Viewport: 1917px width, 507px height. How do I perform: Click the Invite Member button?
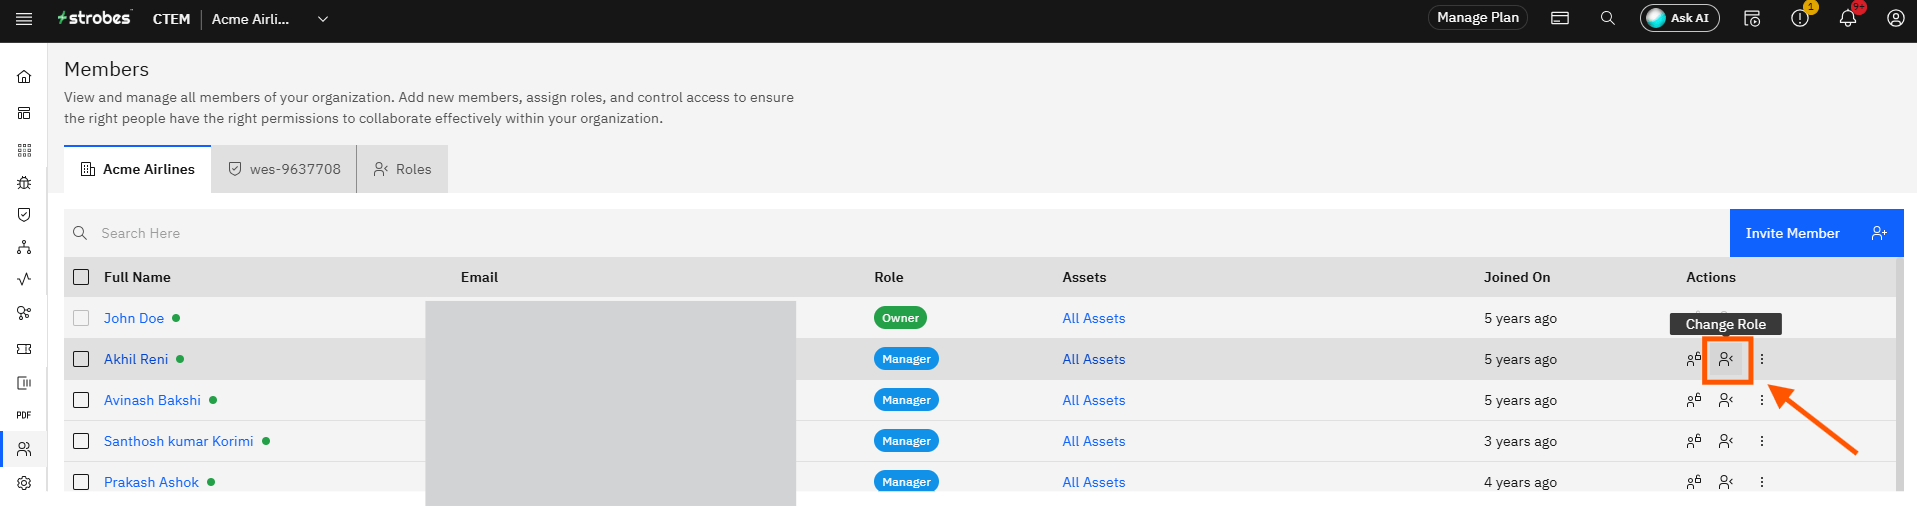coord(1816,233)
